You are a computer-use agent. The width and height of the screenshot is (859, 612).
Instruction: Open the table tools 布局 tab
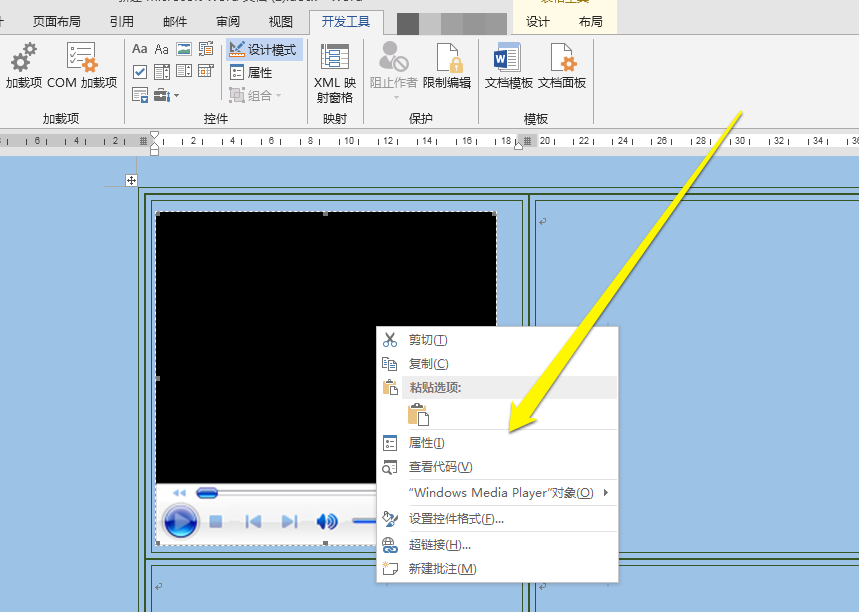[591, 21]
